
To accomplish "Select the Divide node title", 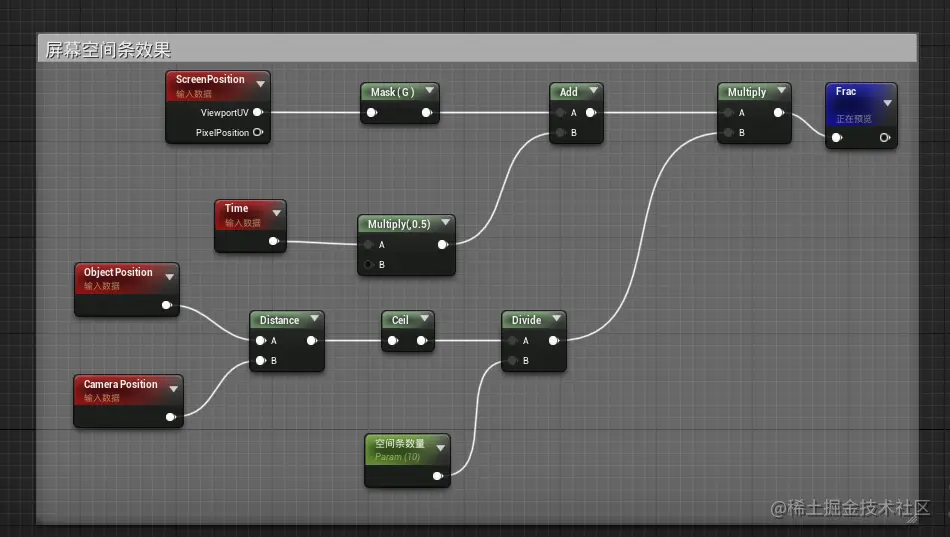I will [526, 320].
